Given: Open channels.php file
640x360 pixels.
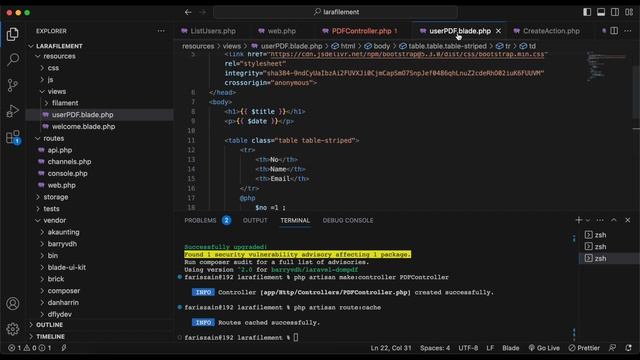Looking at the screenshot, I should coord(69,162).
